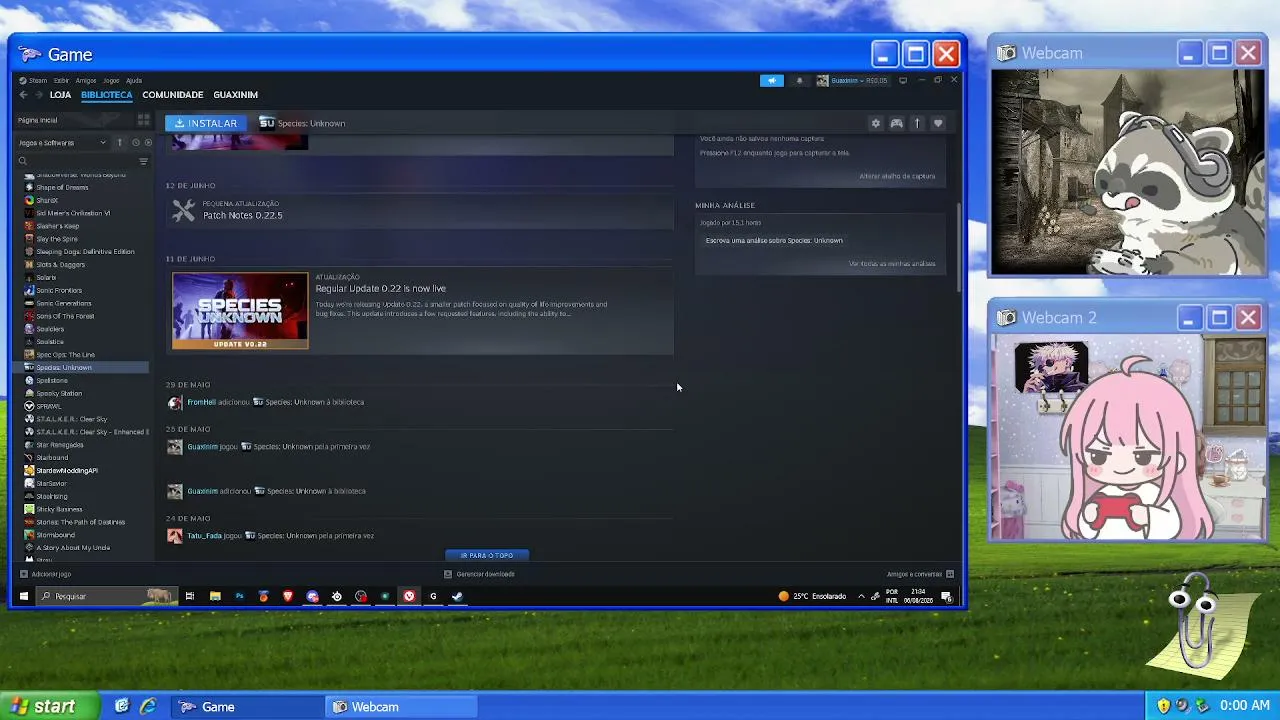The image size is (1280, 720).
Task: Show hidden icons chevron in streamed taskbar
Action: [860, 596]
